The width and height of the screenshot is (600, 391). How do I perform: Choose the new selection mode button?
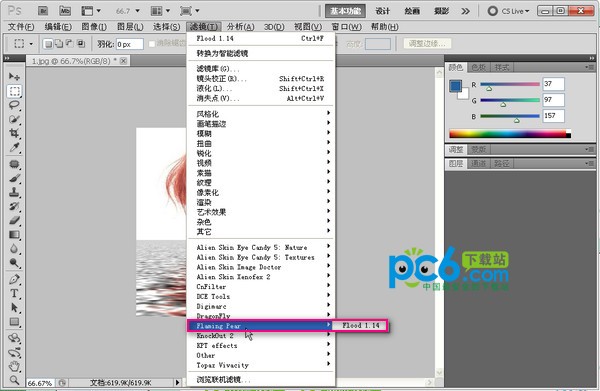pos(48,44)
